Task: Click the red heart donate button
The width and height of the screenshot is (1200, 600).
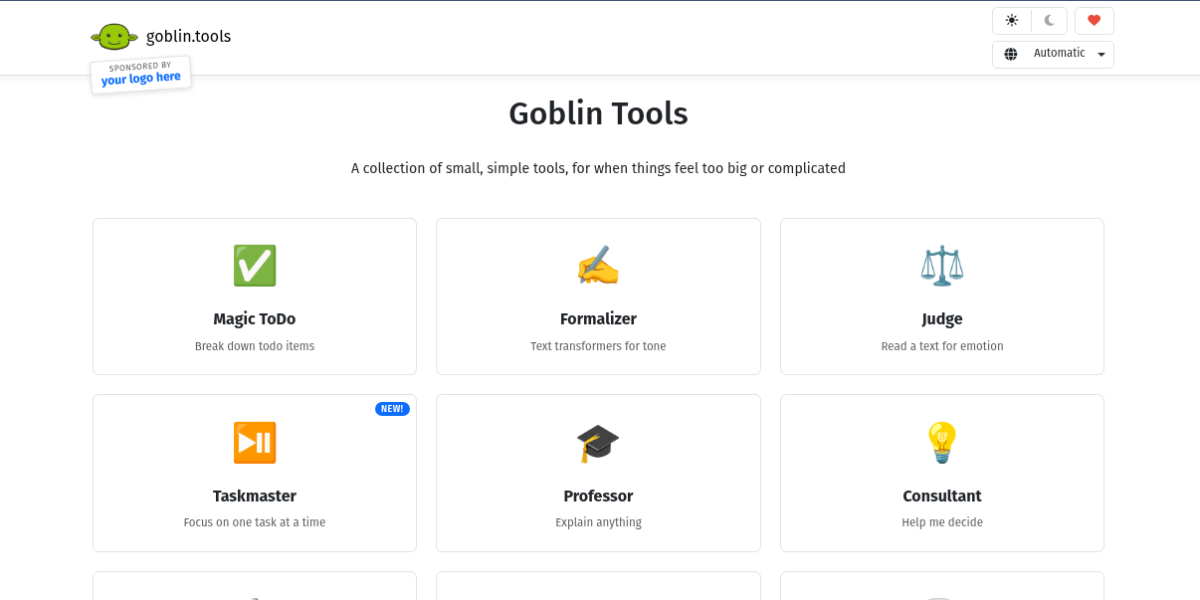Action: tap(1094, 21)
